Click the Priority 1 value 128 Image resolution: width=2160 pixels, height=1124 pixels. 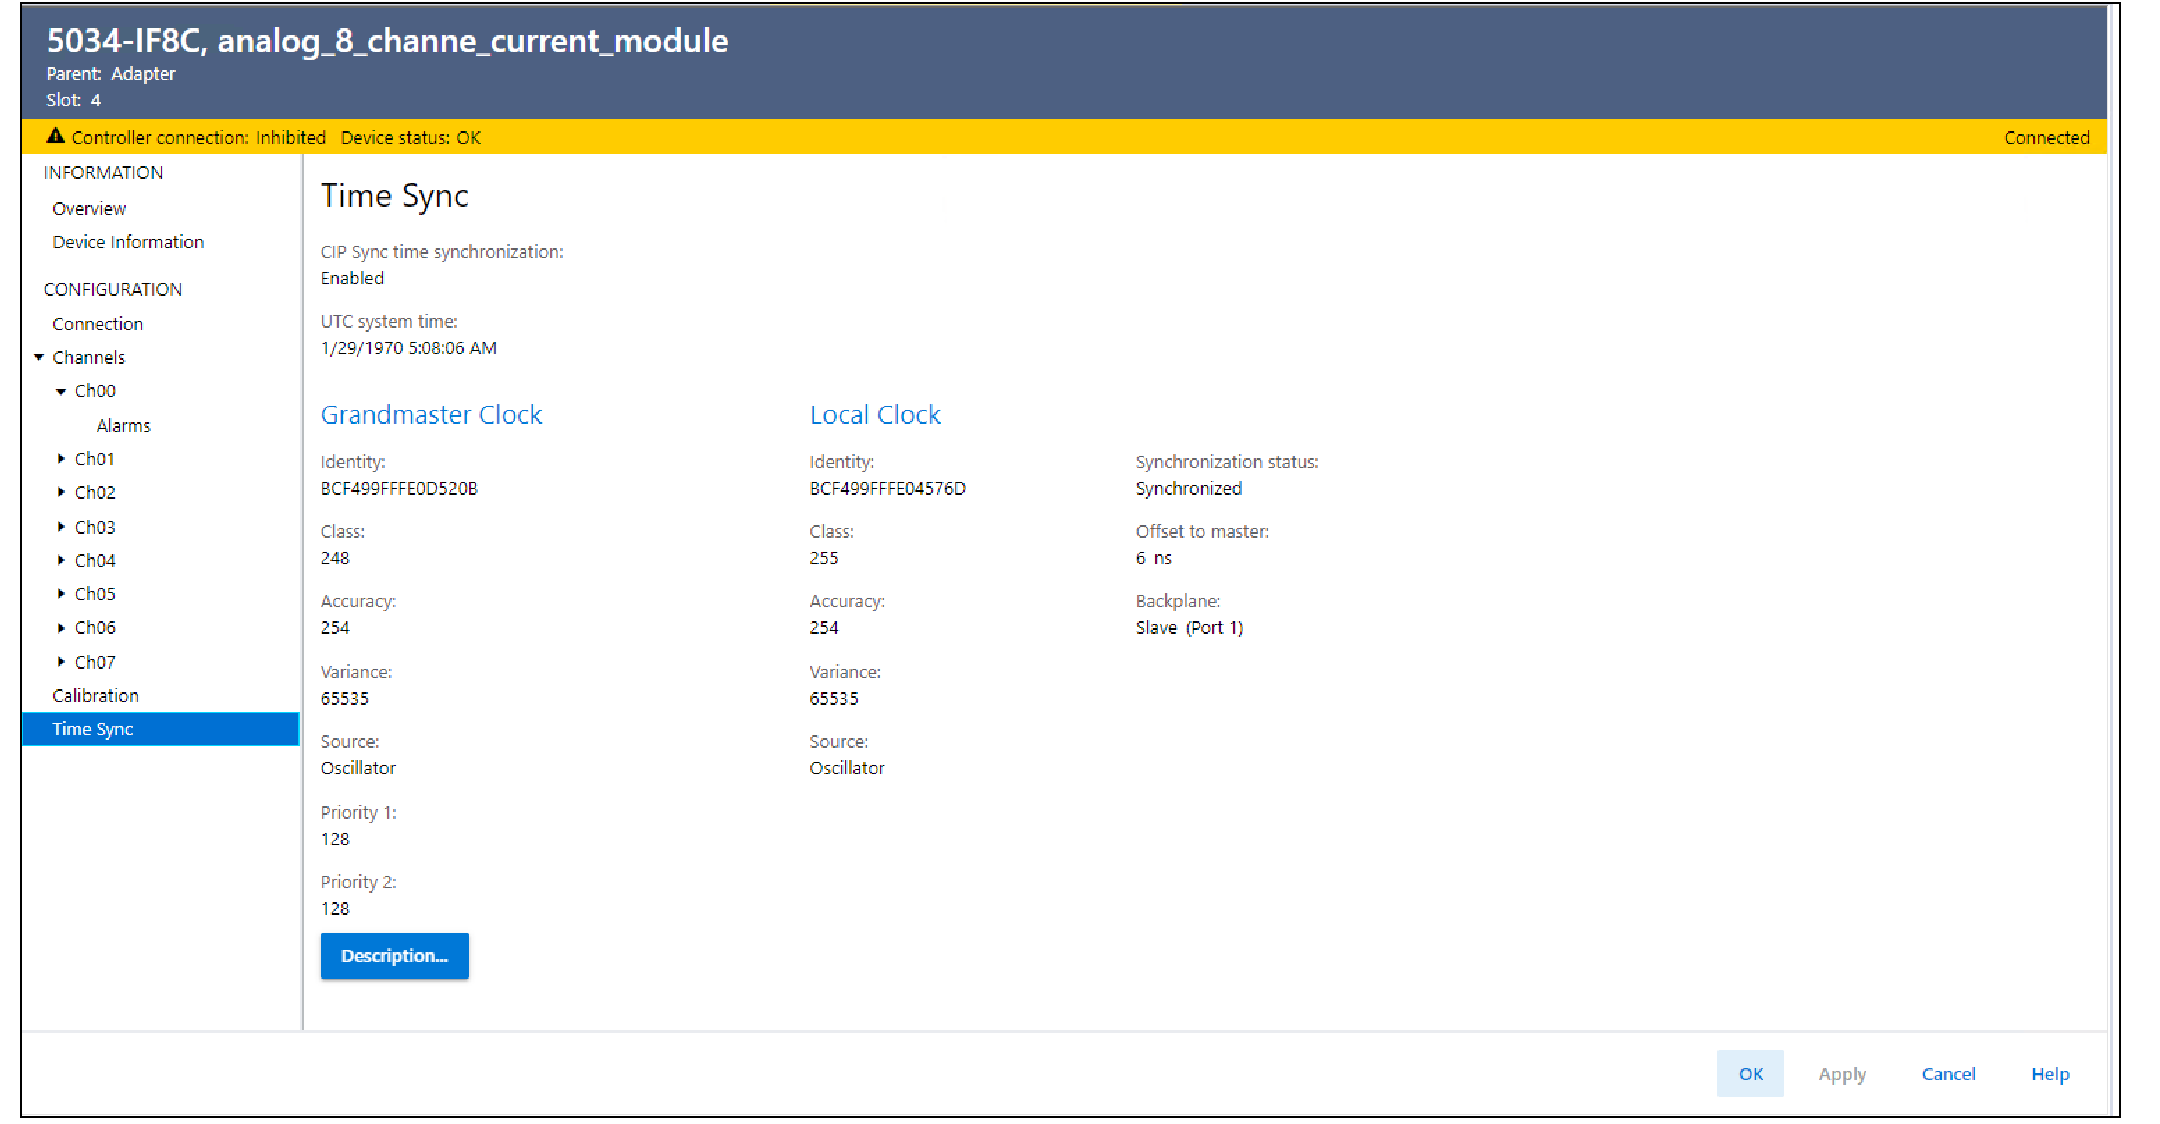[335, 839]
